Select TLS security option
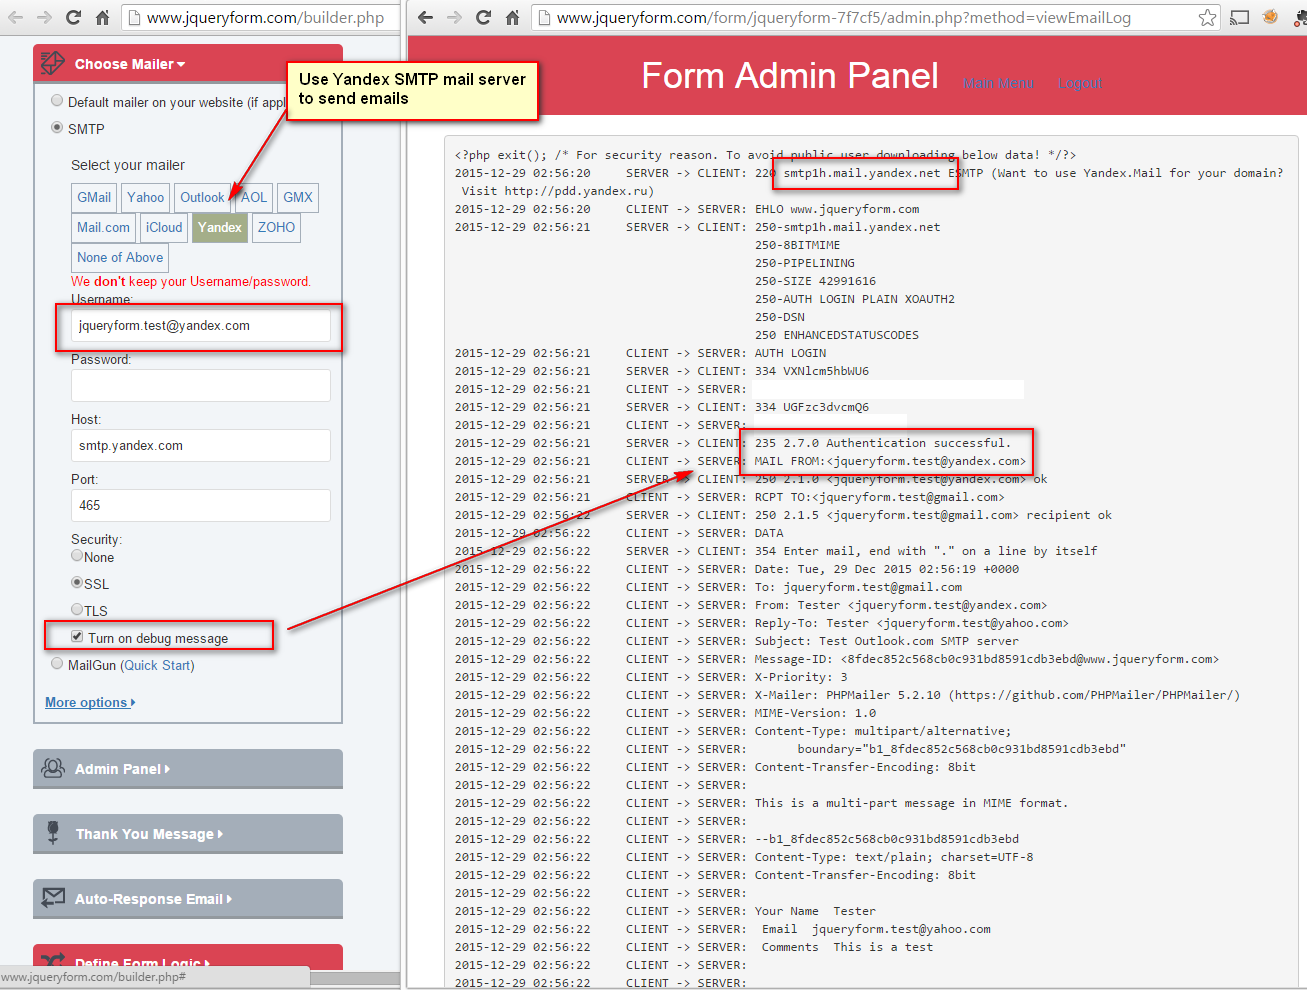The width and height of the screenshot is (1307, 990). click(77, 609)
